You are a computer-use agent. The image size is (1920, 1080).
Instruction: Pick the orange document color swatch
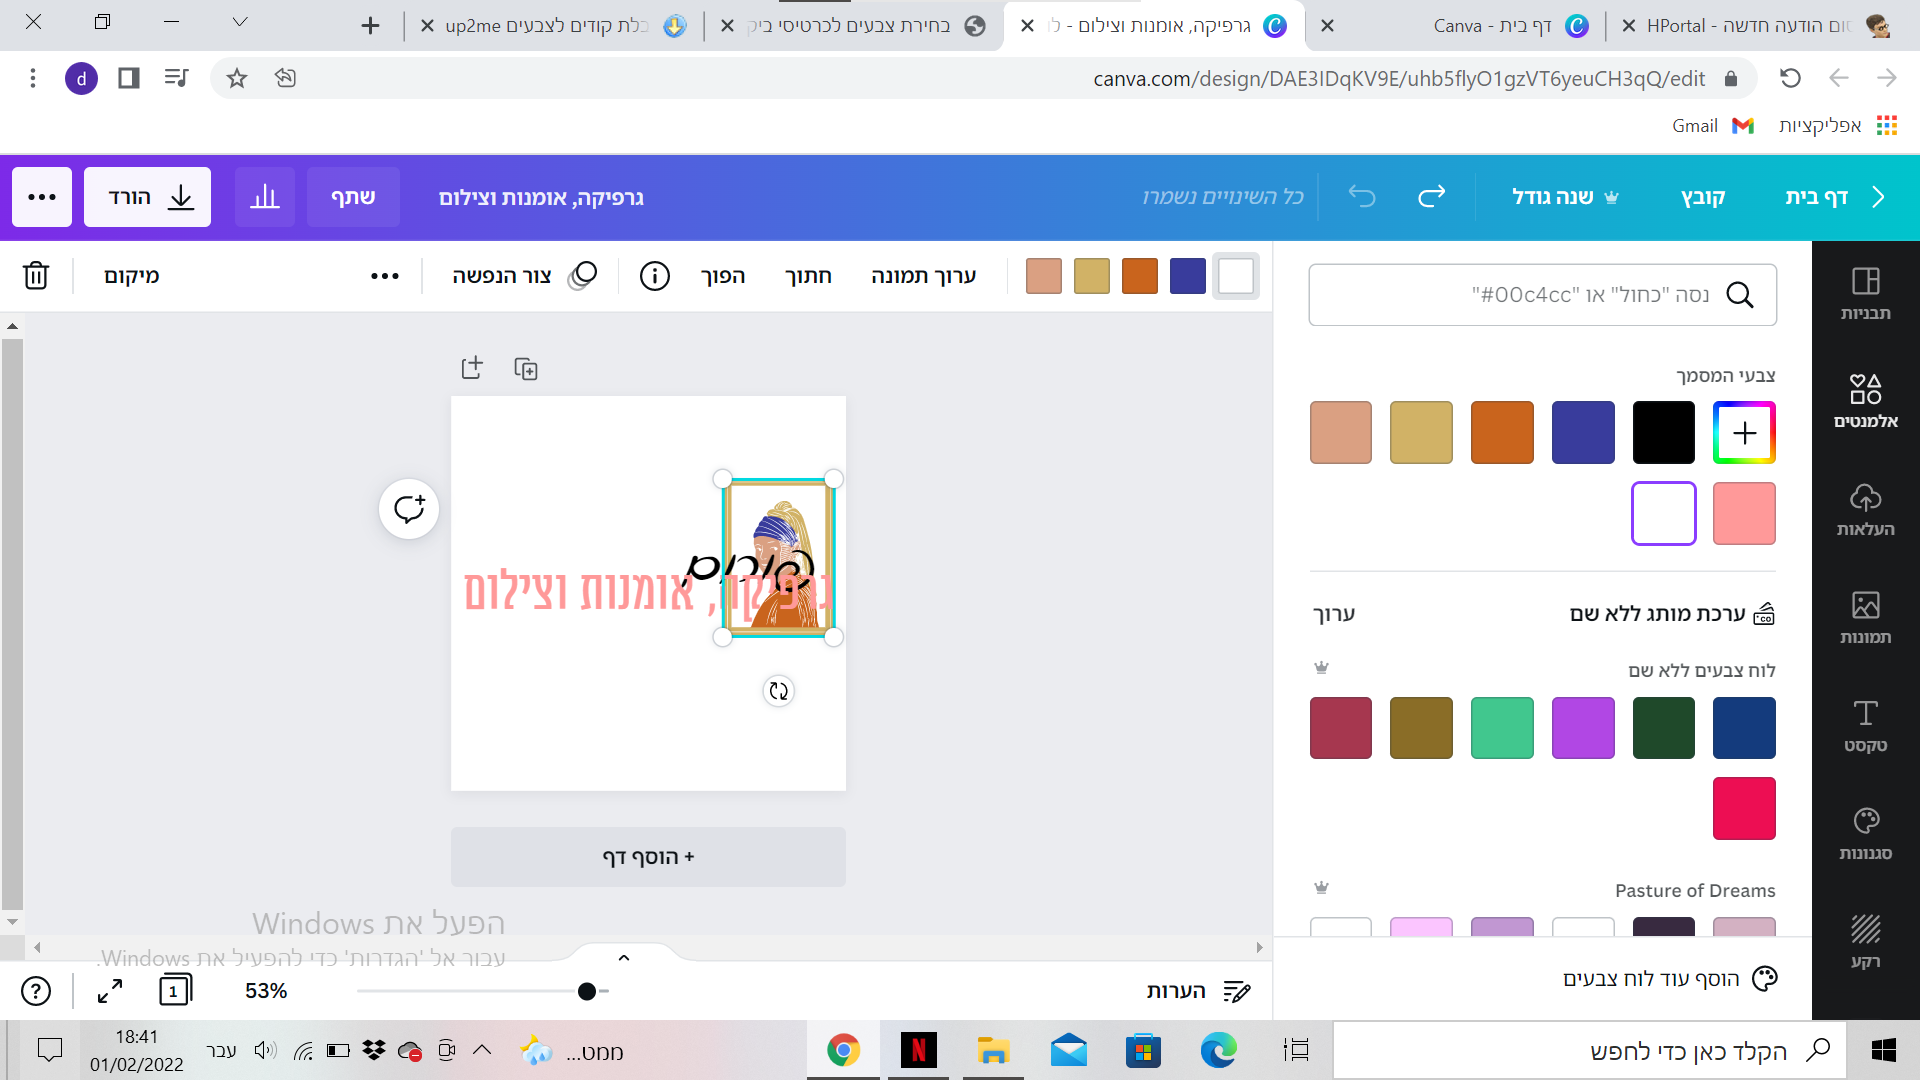1502,432
